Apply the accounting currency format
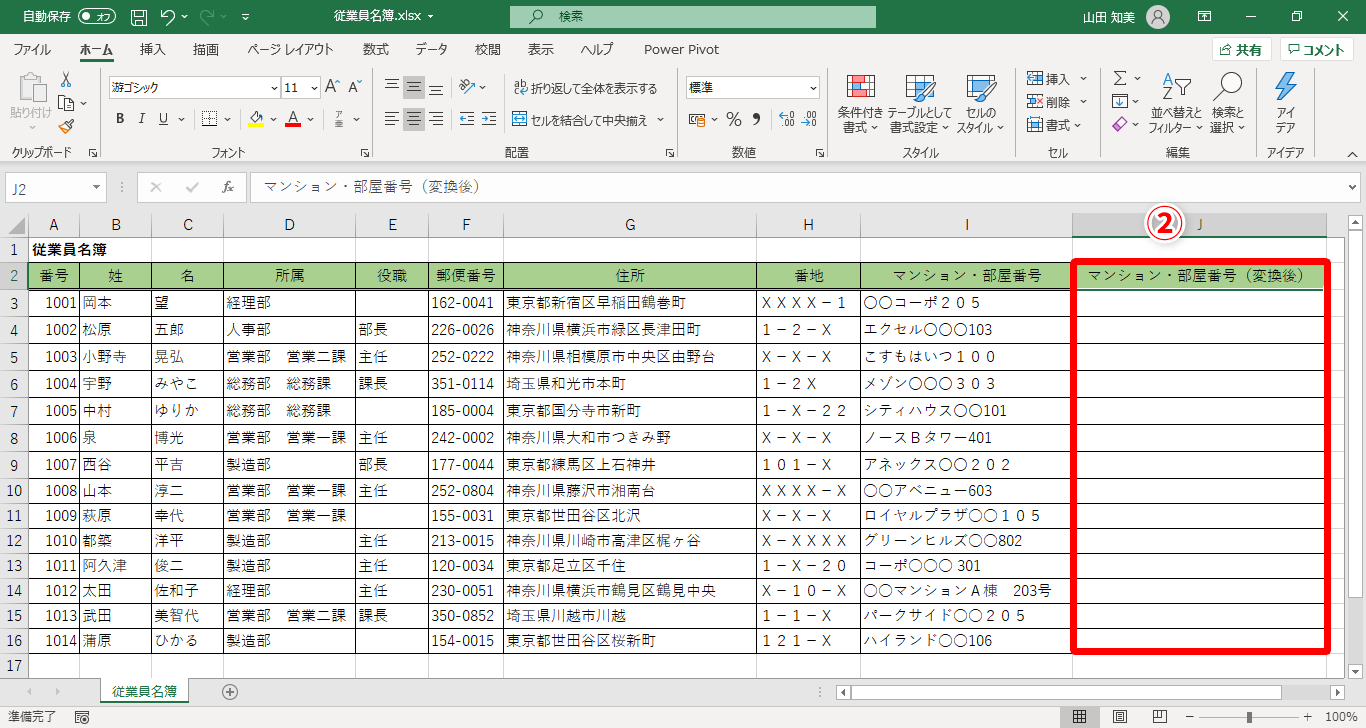The image size is (1366, 728). pos(696,119)
